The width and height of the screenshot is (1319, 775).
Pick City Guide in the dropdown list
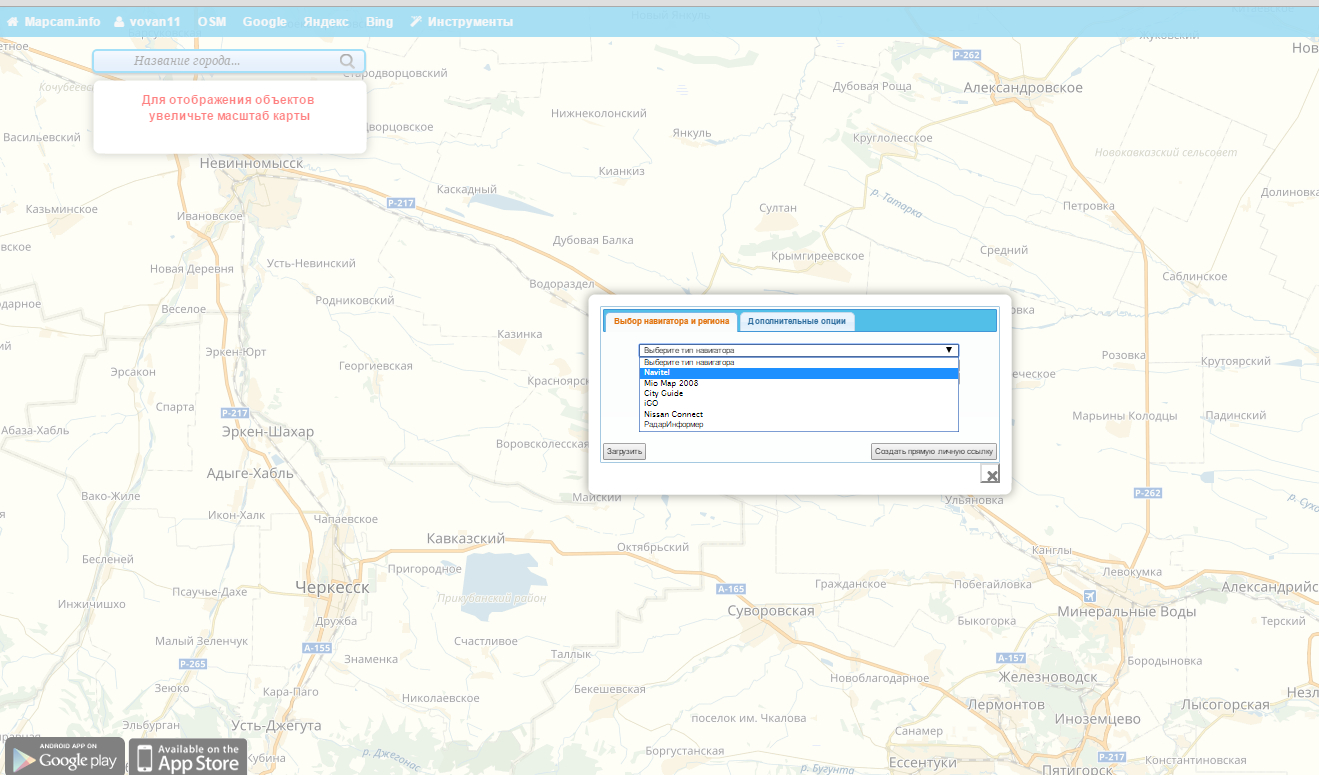click(664, 393)
